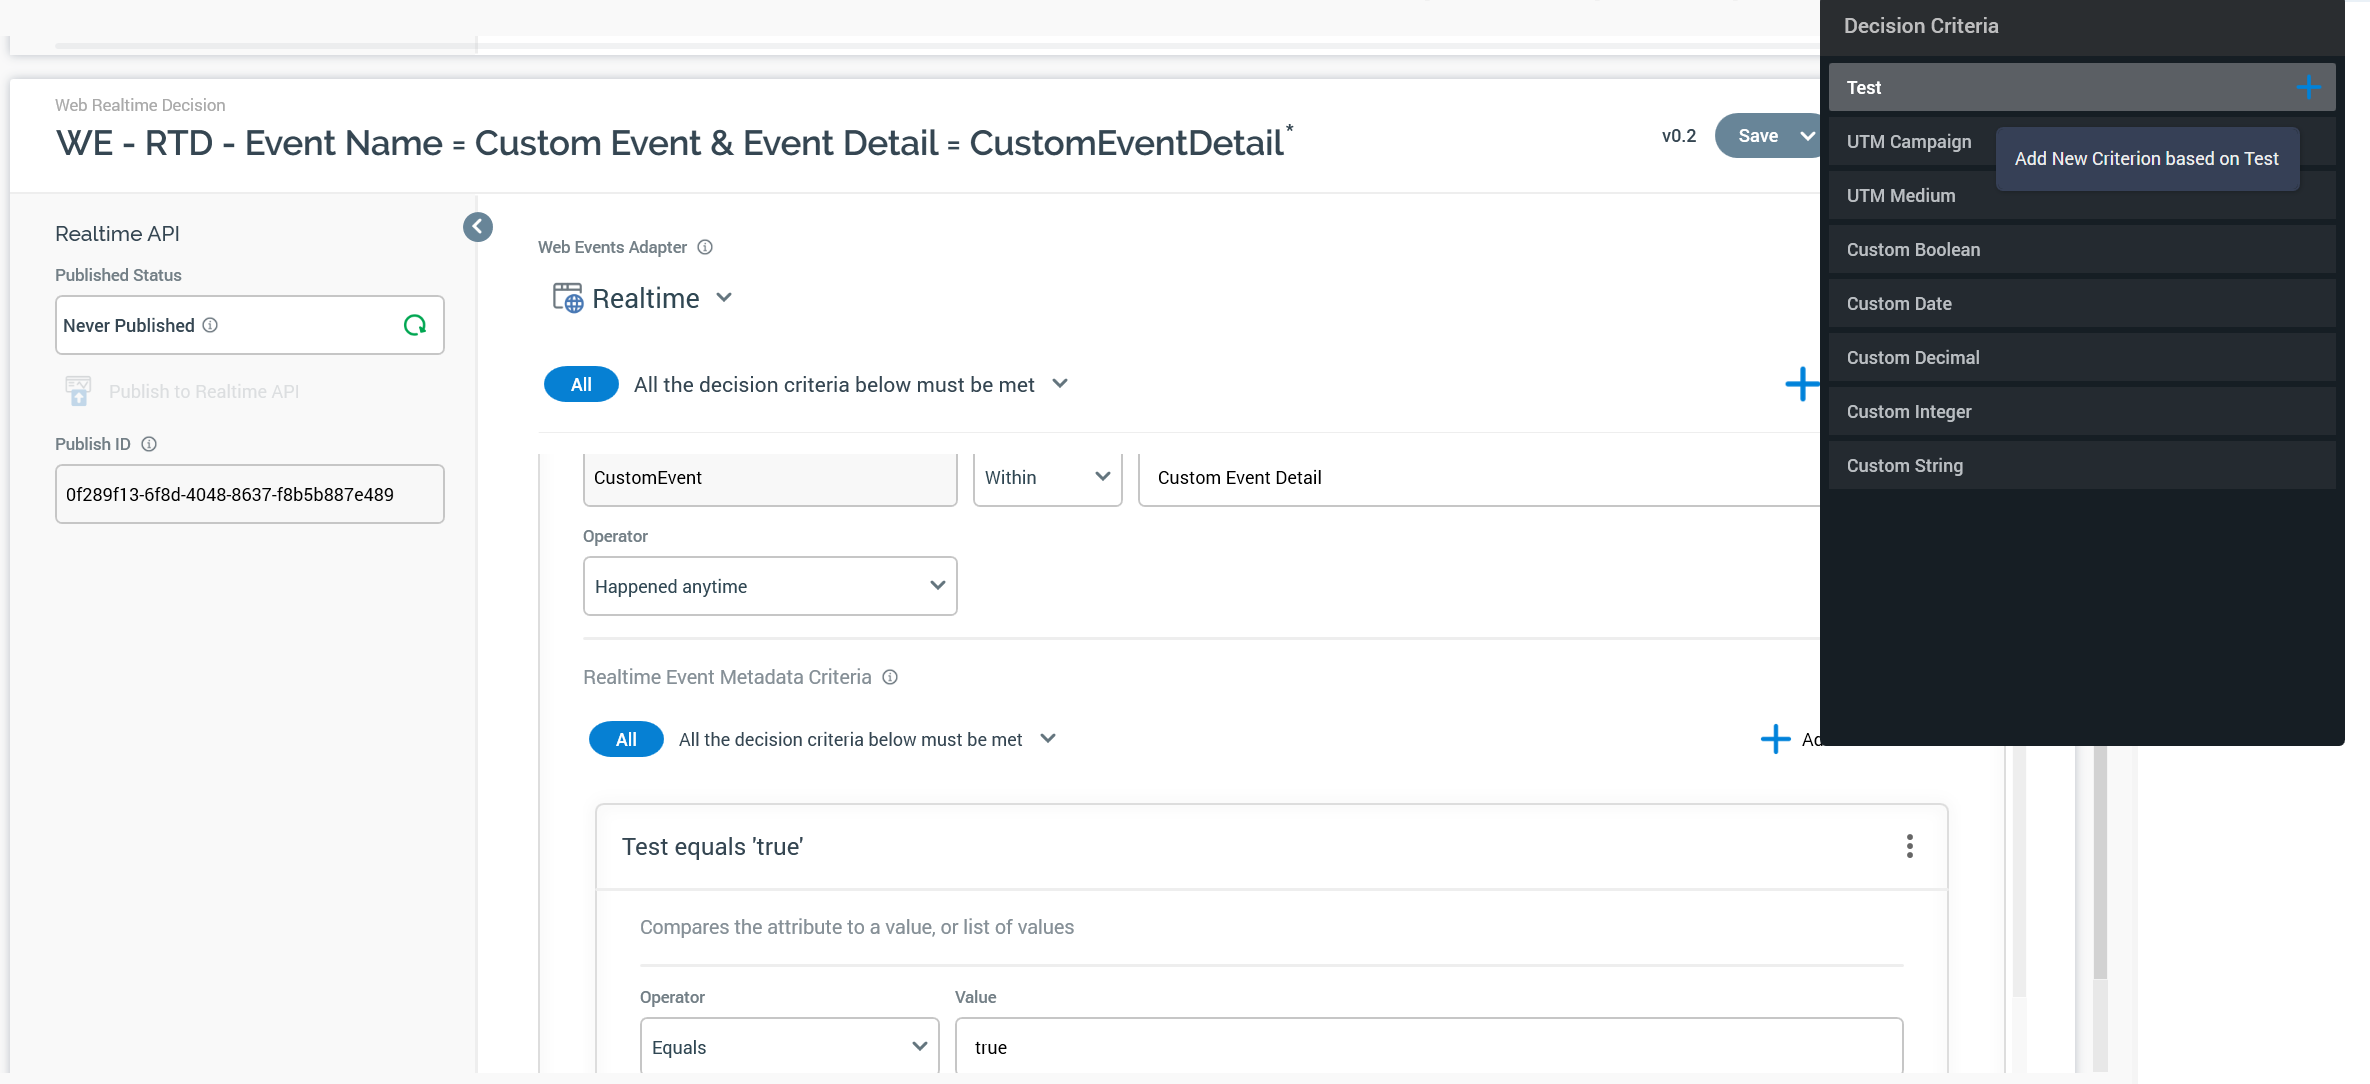Click the Web Events Adapter info icon

coord(705,247)
